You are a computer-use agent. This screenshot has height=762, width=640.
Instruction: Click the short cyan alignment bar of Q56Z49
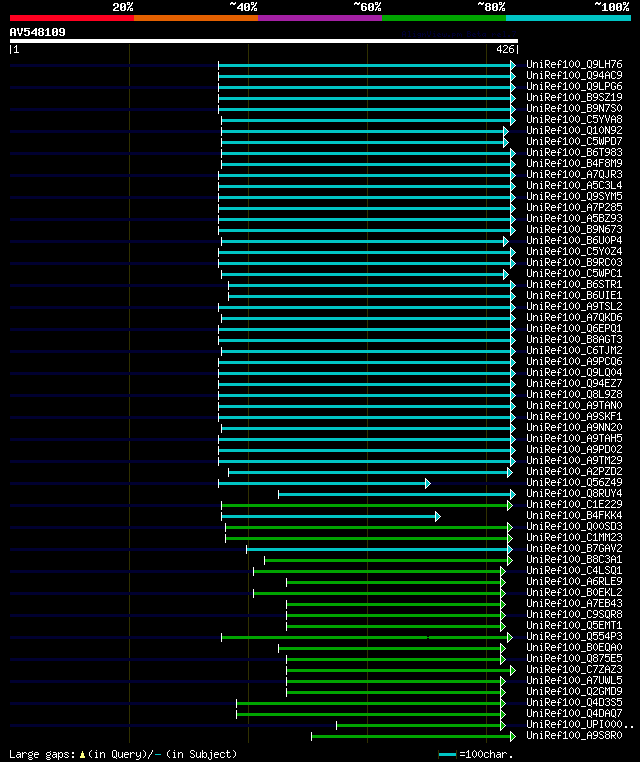click(324, 484)
